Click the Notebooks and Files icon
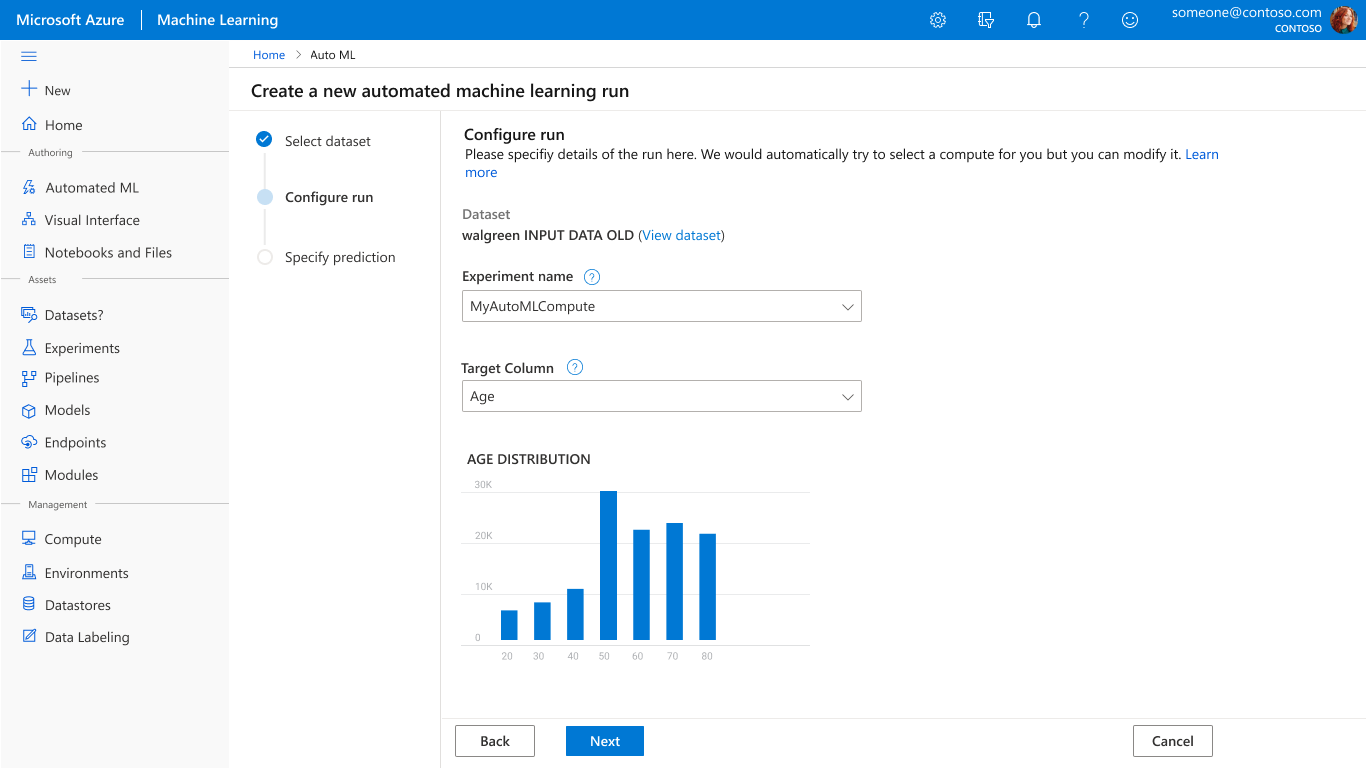The height and width of the screenshot is (768, 1366). click(29, 252)
